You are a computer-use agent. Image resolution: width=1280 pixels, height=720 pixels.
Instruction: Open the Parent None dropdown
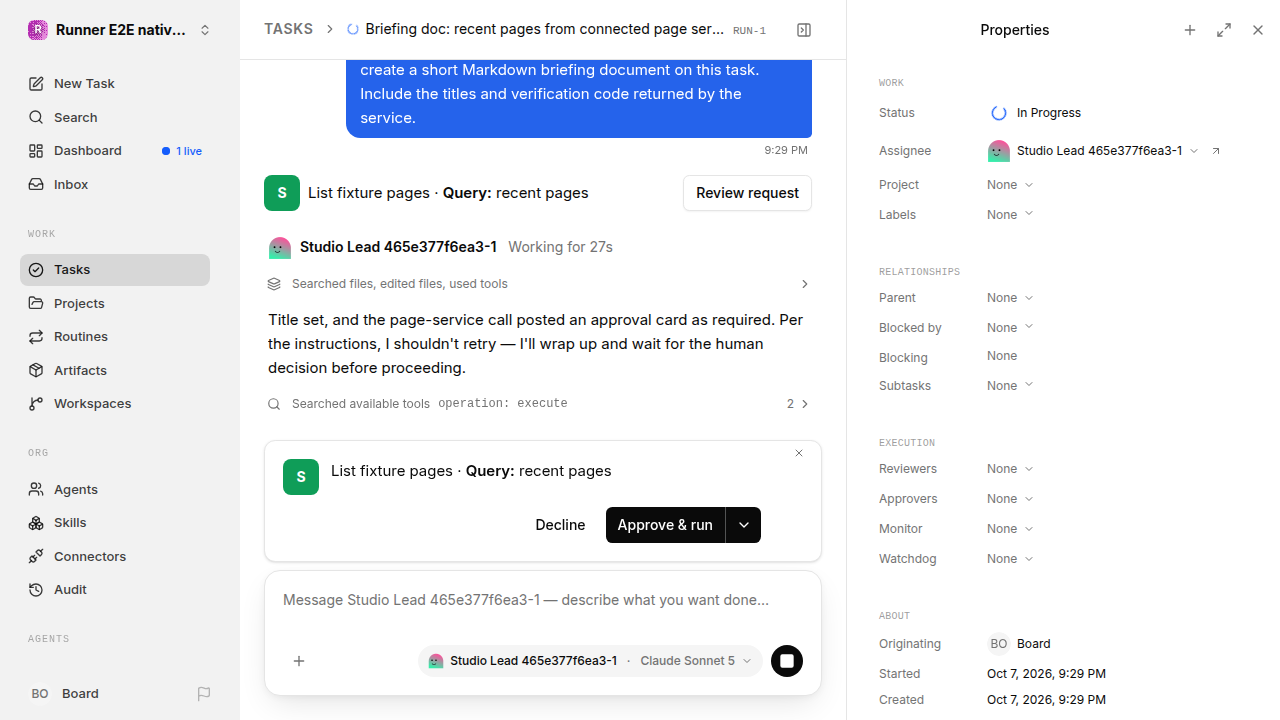click(x=1010, y=298)
